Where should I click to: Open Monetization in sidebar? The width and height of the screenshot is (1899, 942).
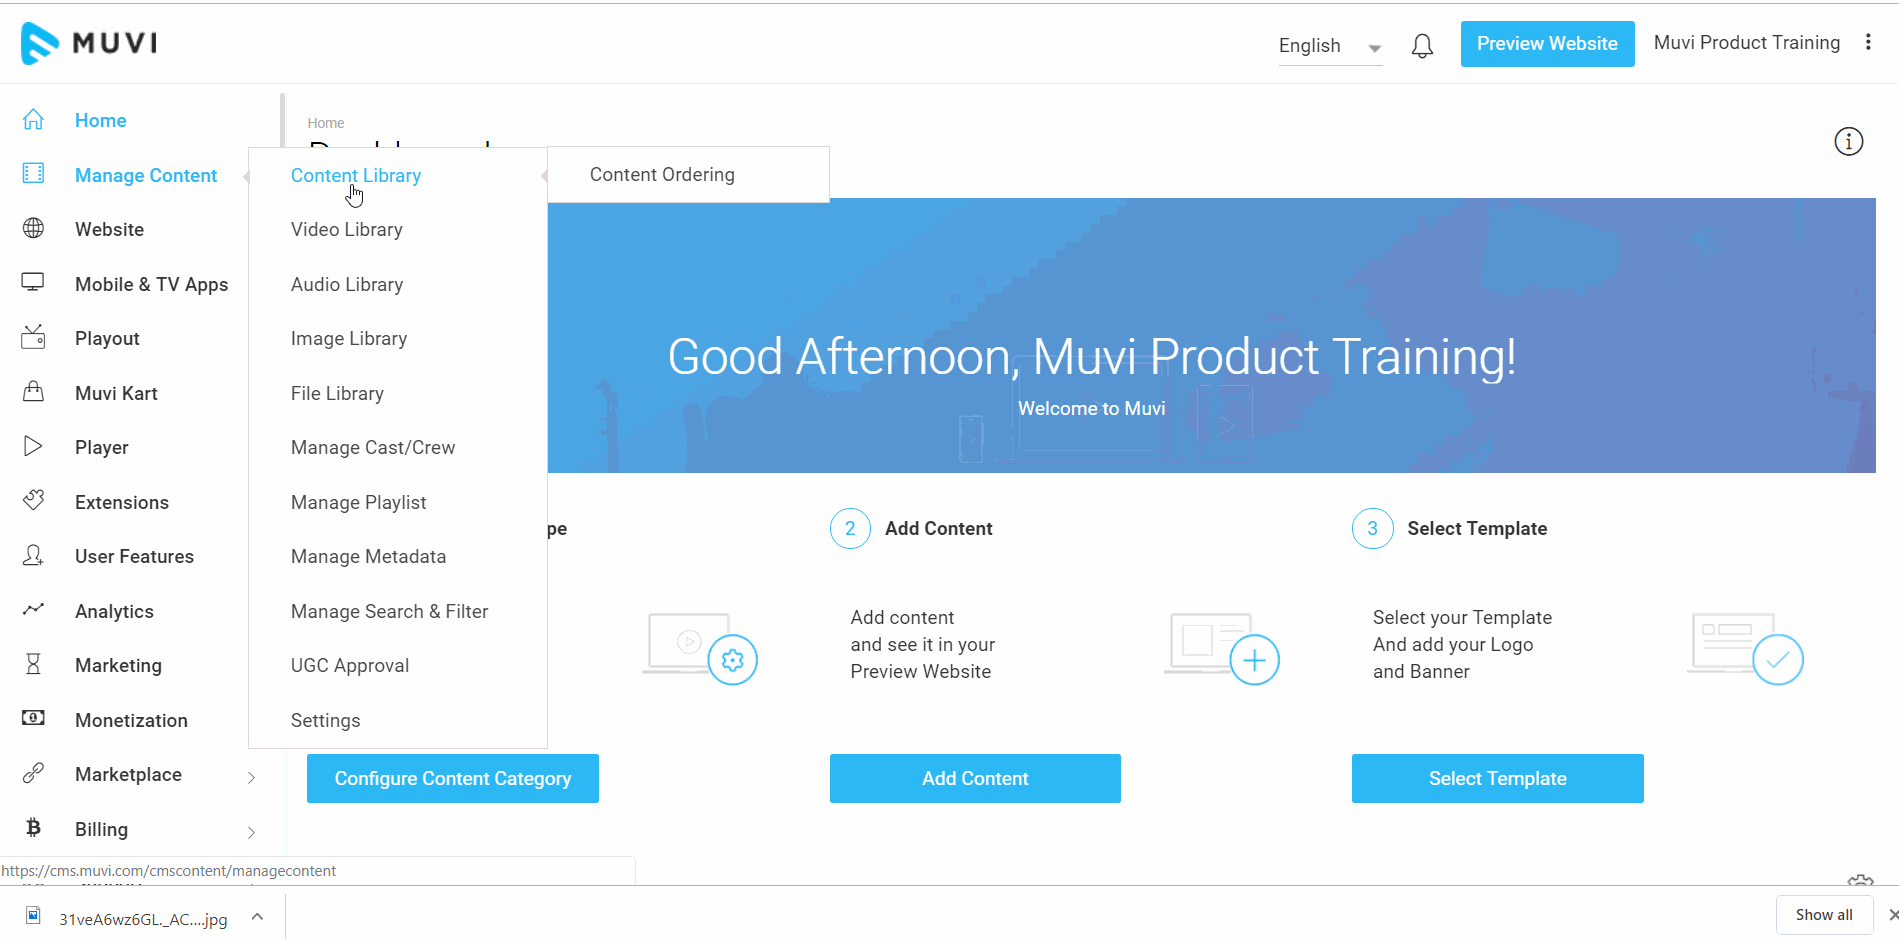[x=131, y=720]
